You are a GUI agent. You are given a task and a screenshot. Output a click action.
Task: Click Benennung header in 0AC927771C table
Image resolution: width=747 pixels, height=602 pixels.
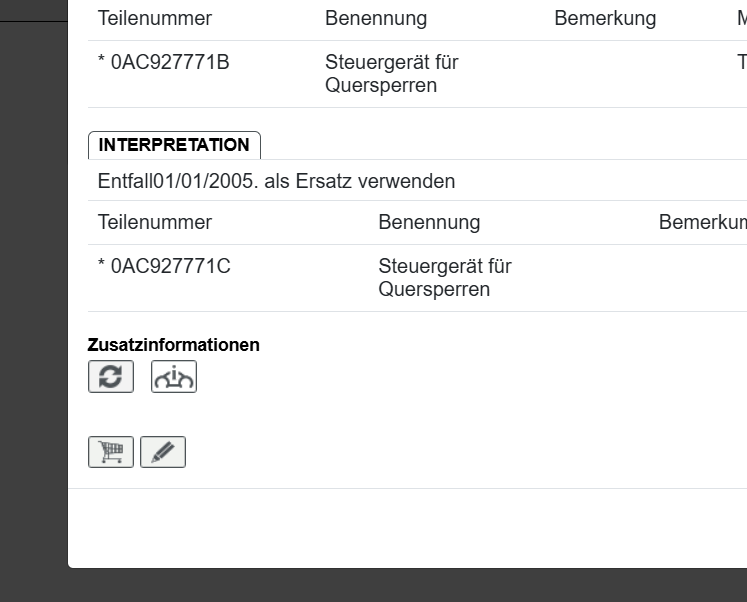click(429, 222)
